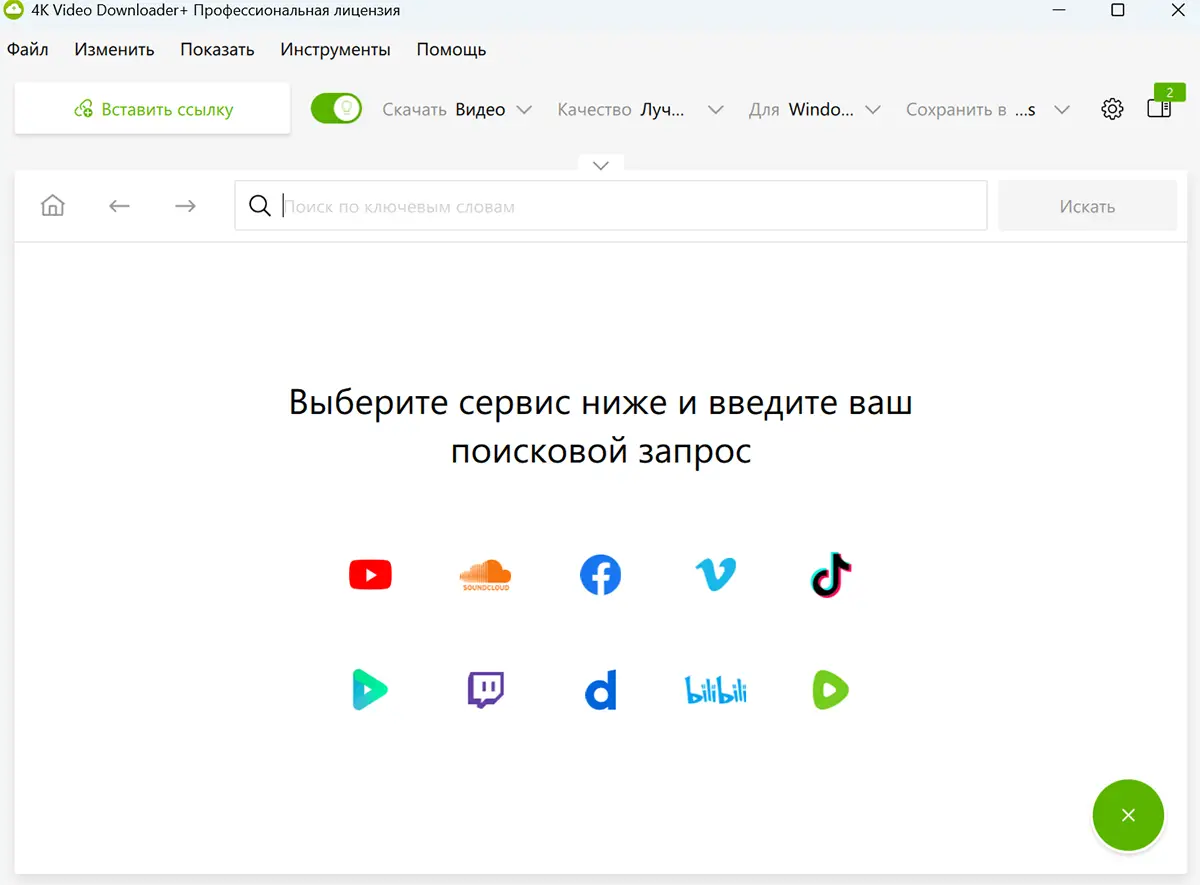Open the Помощь menu
The width and height of the screenshot is (1200, 885).
coord(451,49)
